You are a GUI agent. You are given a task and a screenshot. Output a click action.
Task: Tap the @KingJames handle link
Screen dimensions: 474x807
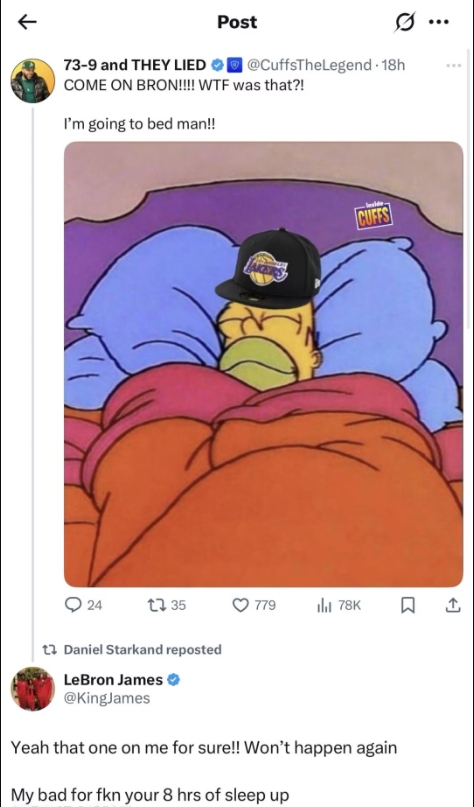coord(107,698)
